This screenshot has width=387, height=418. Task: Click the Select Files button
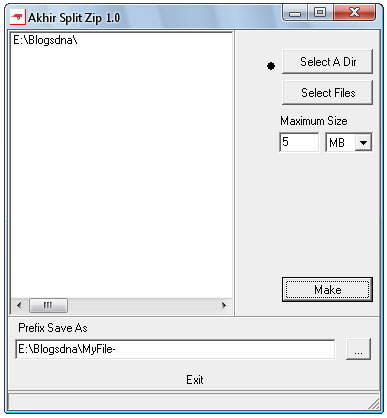pyautogui.click(x=327, y=93)
